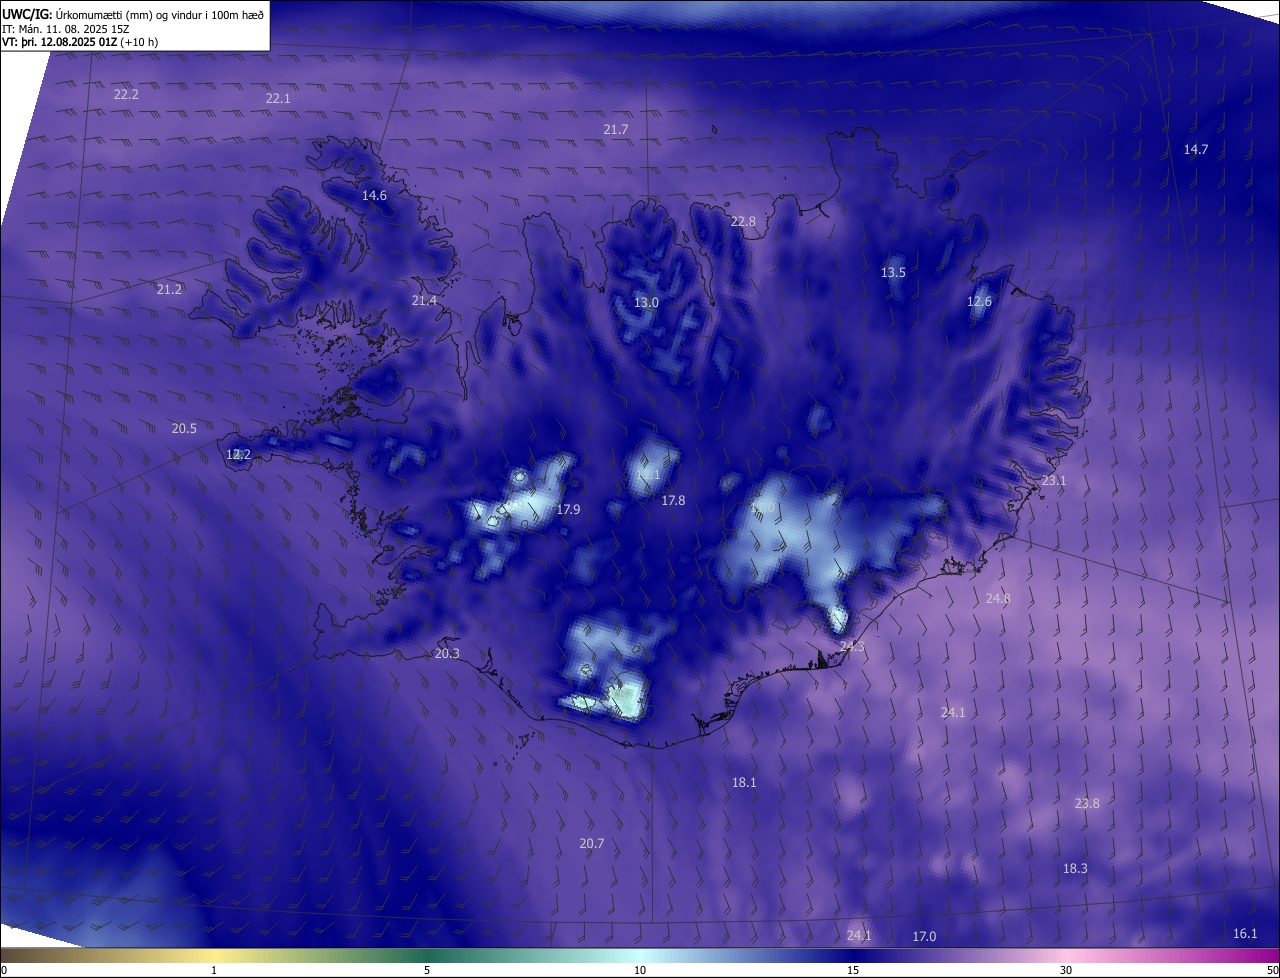Click the initial time 'IT: Mán. 11. 08. 2025 15Z'

click(x=68, y=29)
